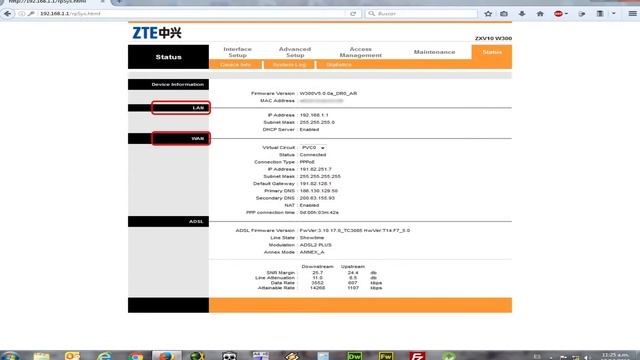Click the ADSL section header
Screen dimensions: 640x360
click(168, 221)
